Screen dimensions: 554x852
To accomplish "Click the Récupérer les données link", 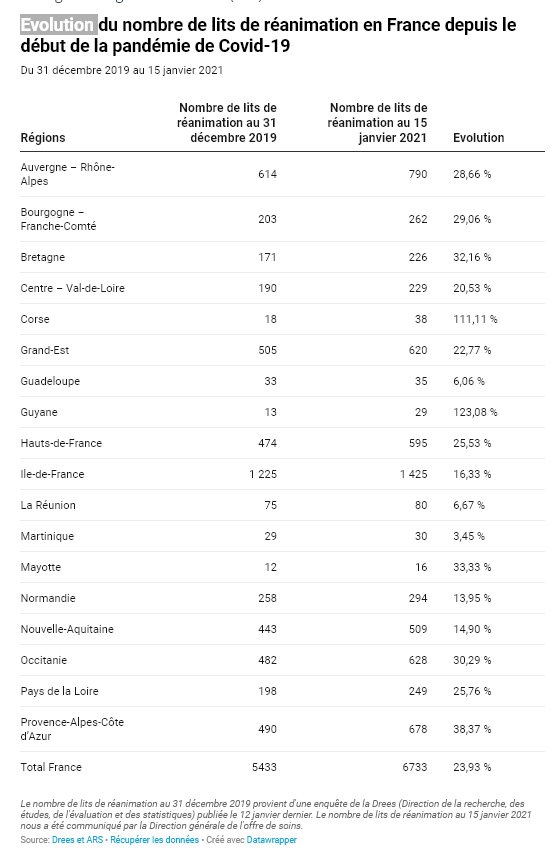I will (x=154, y=840).
